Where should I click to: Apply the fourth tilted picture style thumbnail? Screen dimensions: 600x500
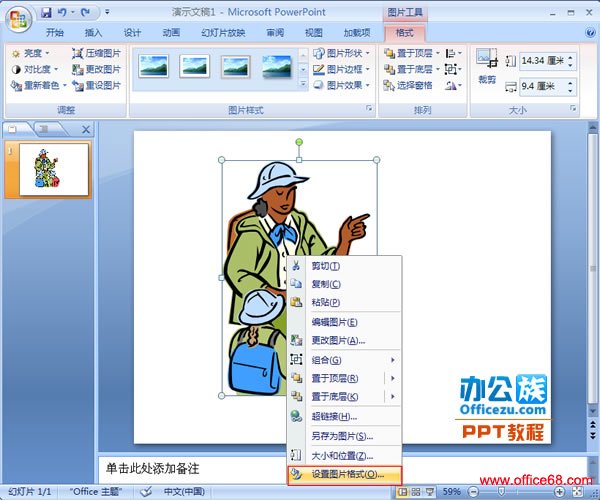277,67
